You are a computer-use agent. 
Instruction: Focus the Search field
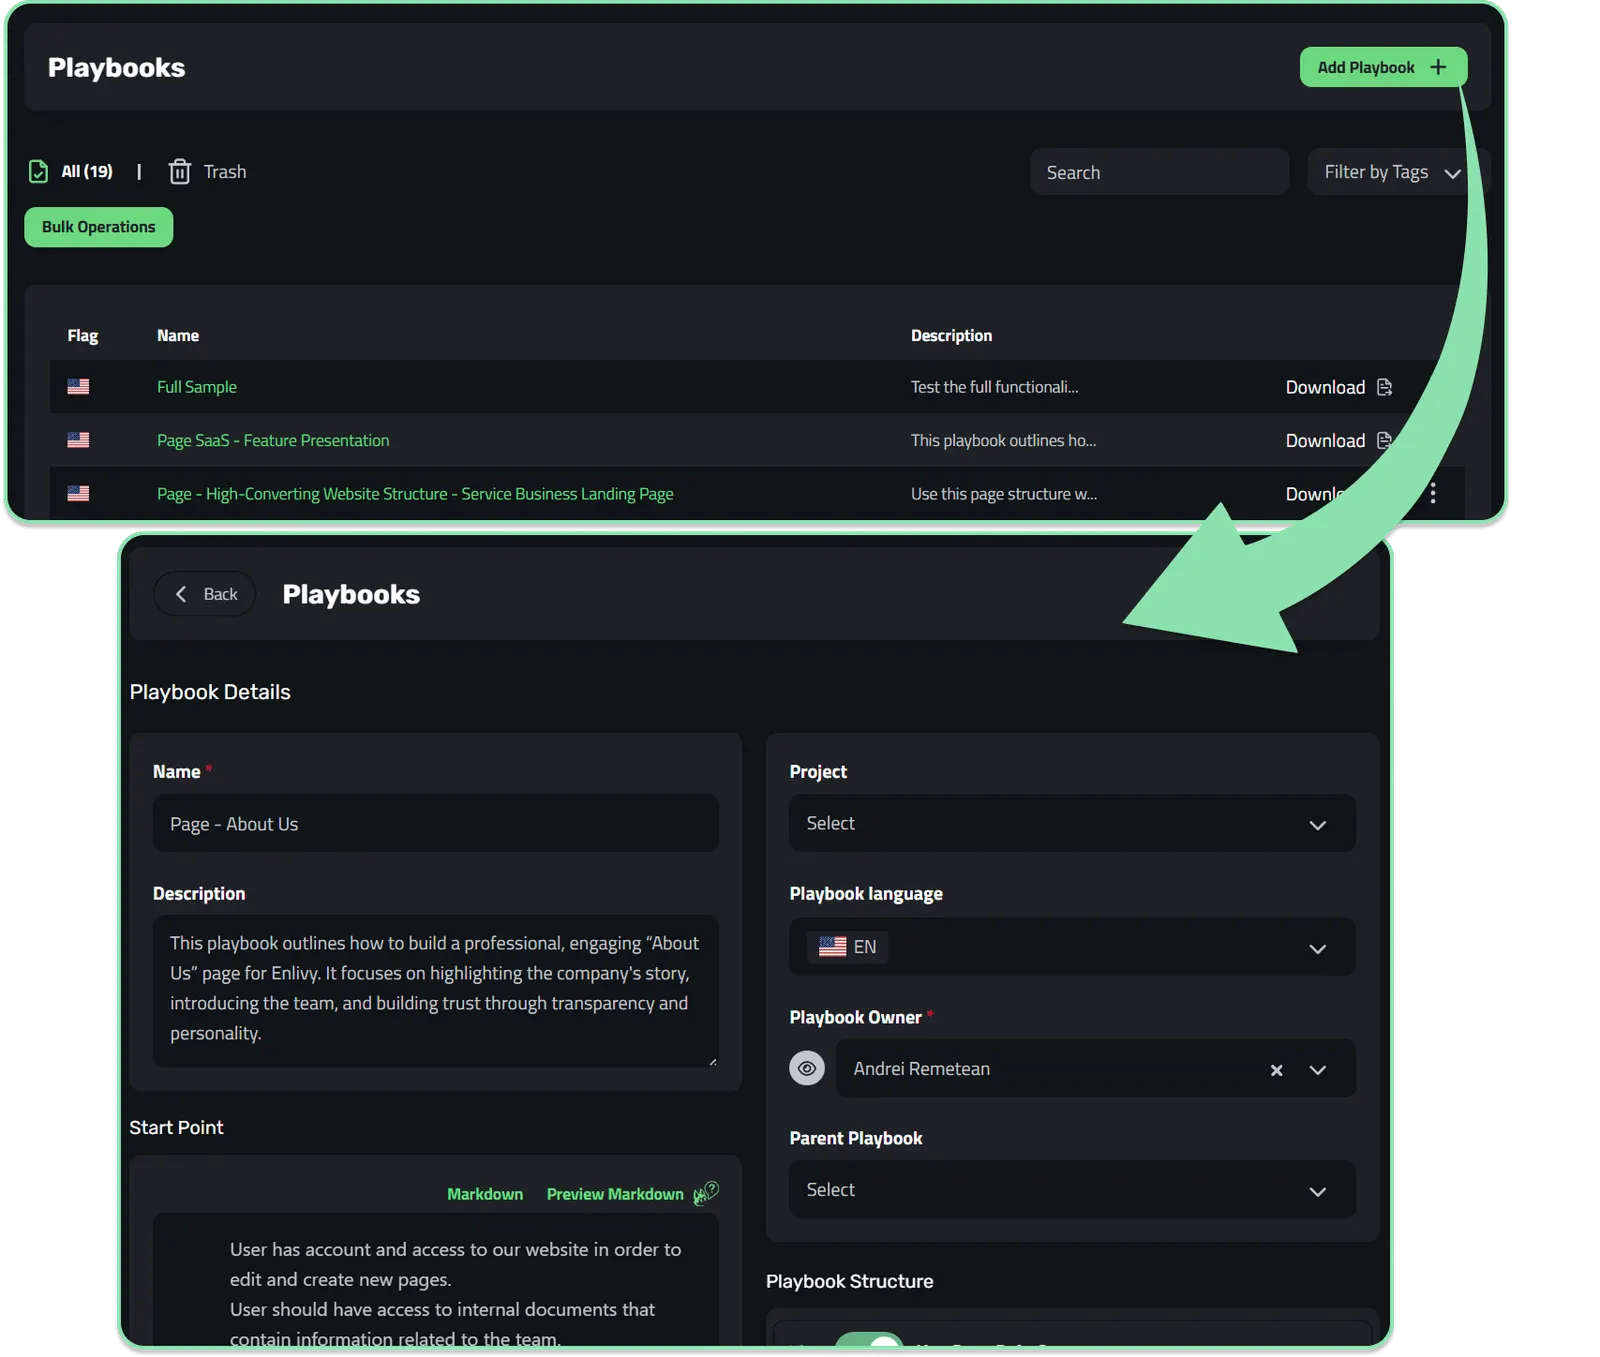[x=1159, y=172]
